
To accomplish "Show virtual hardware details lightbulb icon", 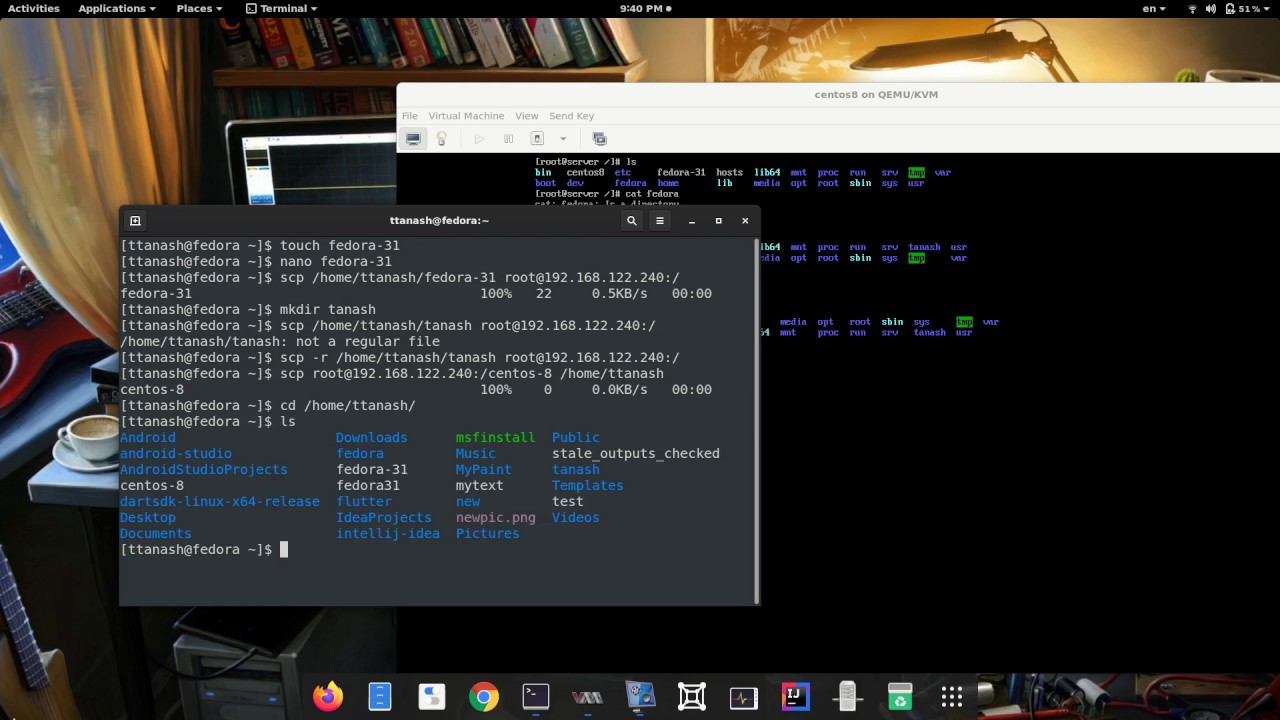I will [441, 139].
